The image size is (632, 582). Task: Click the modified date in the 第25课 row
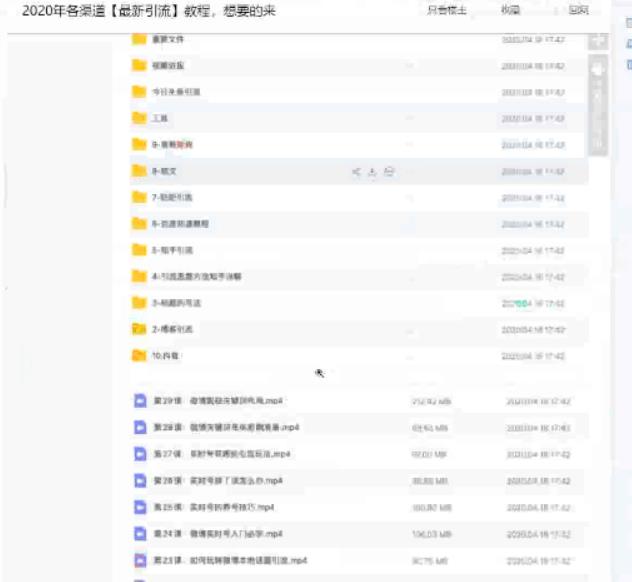(538, 507)
